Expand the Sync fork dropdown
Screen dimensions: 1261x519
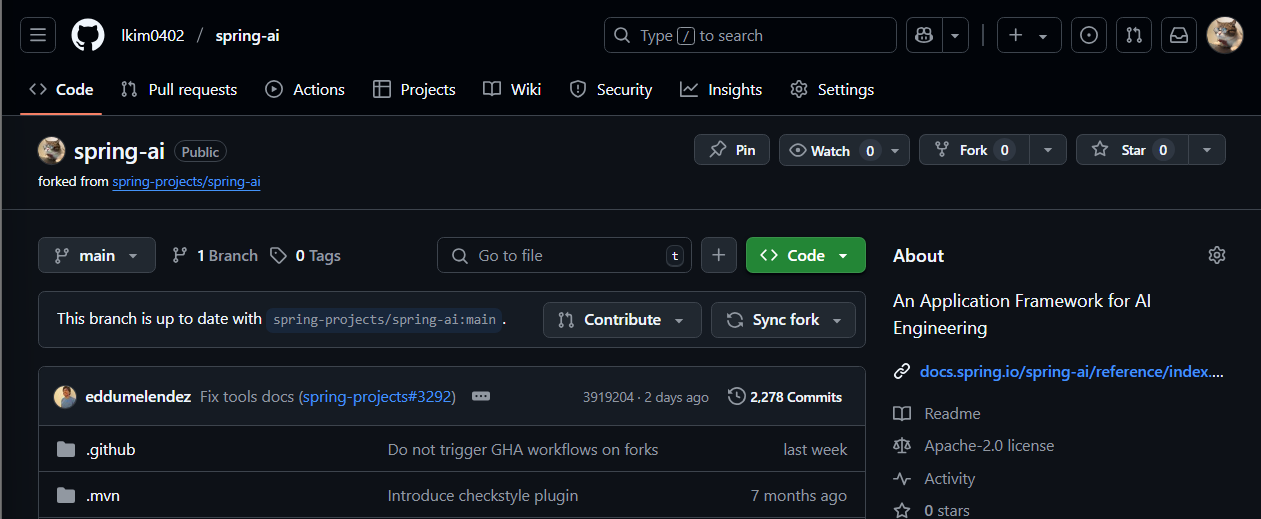pos(783,320)
